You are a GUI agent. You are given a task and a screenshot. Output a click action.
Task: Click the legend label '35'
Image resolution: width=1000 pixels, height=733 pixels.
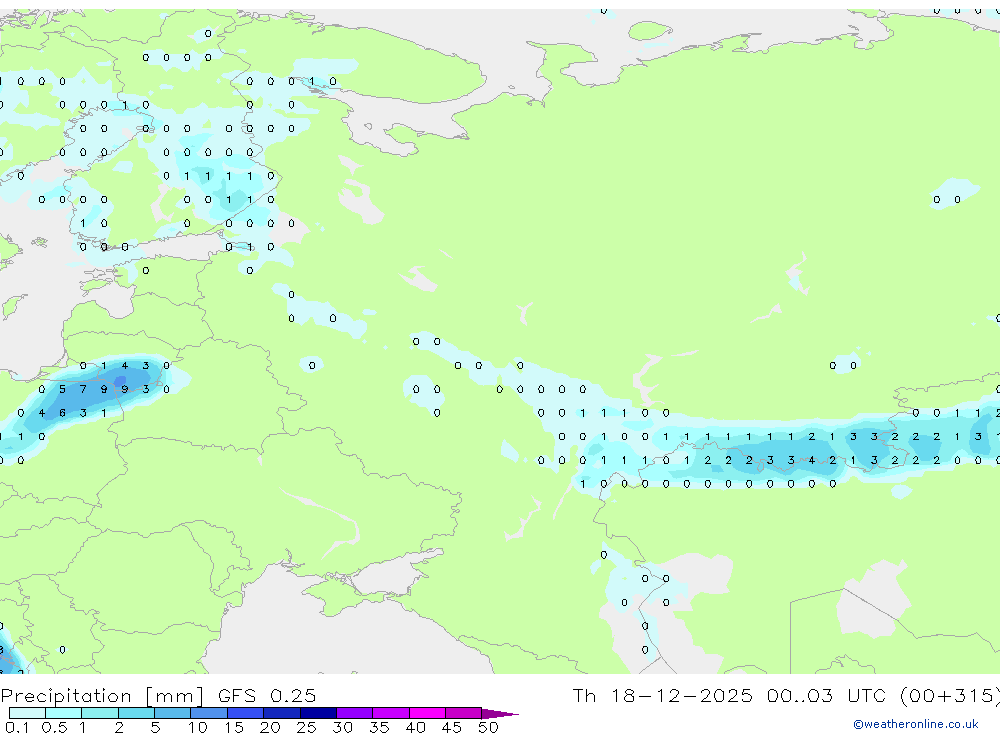pos(379,727)
